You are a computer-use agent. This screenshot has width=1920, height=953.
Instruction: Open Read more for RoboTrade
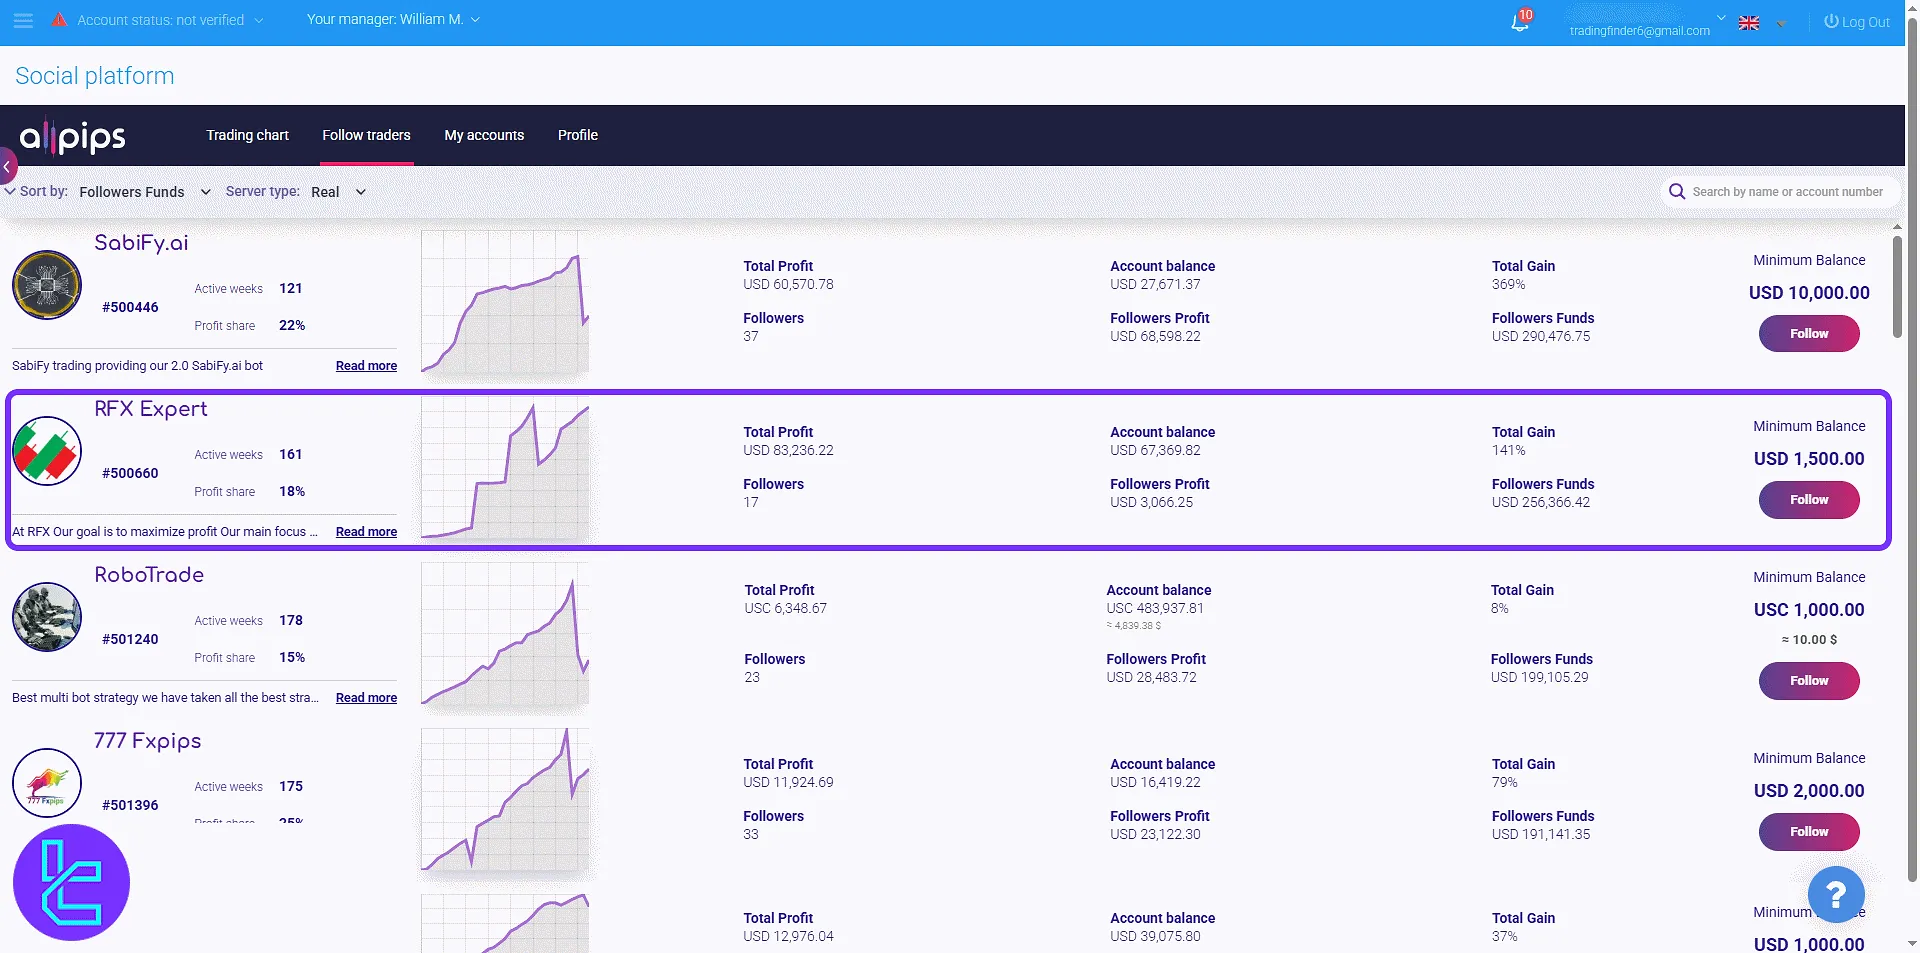tap(366, 698)
